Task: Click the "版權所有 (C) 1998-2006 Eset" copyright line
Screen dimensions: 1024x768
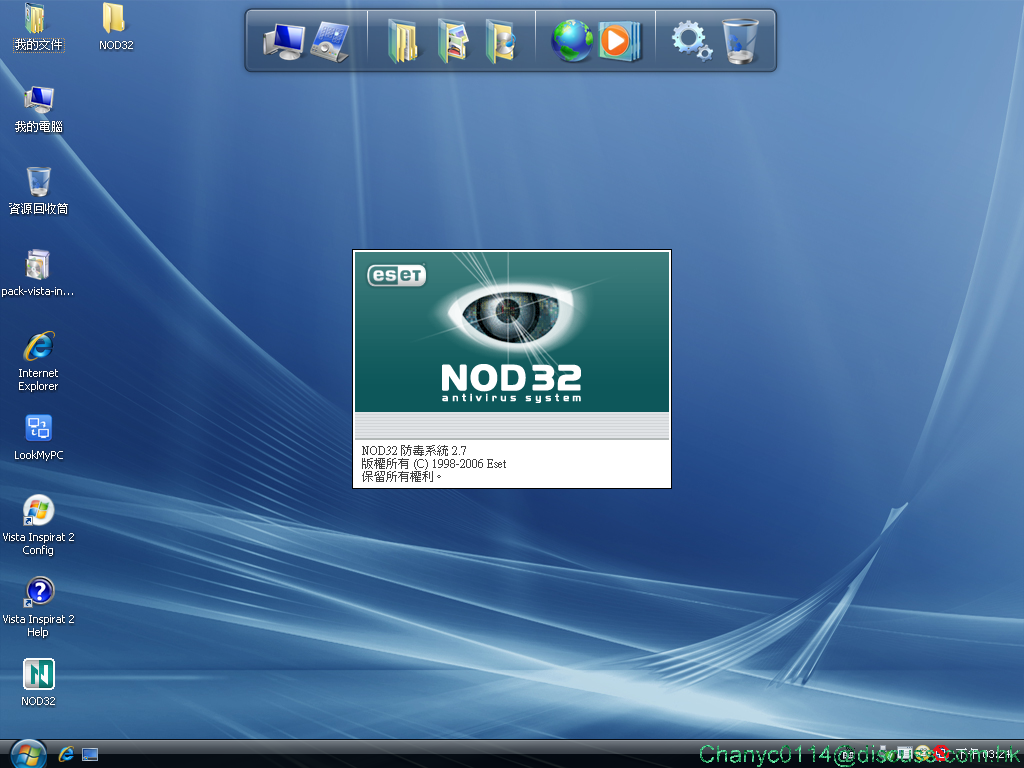Action: tap(434, 464)
